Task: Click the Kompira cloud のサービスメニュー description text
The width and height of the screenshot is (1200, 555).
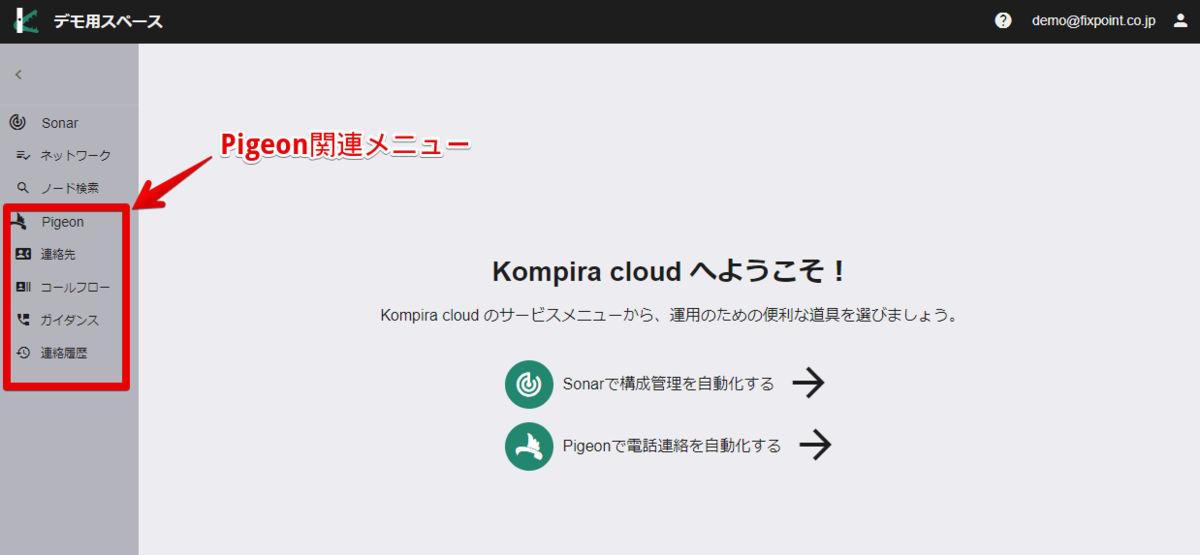Action: point(669,315)
